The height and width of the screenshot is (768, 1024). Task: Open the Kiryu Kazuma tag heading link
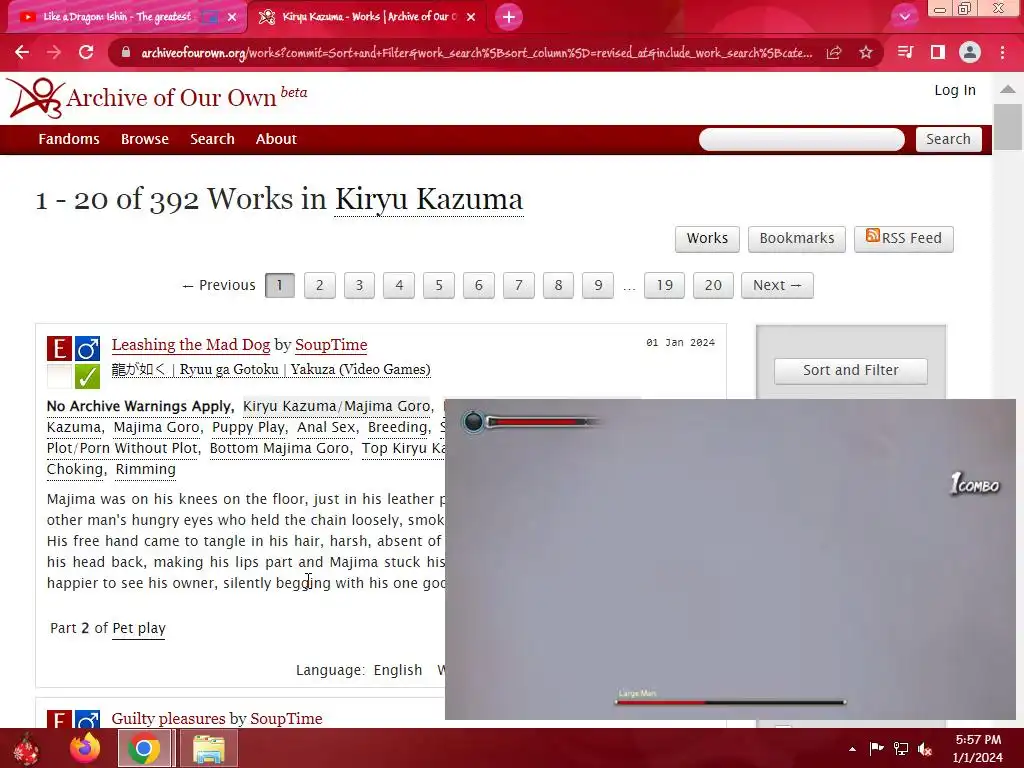(429, 199)
